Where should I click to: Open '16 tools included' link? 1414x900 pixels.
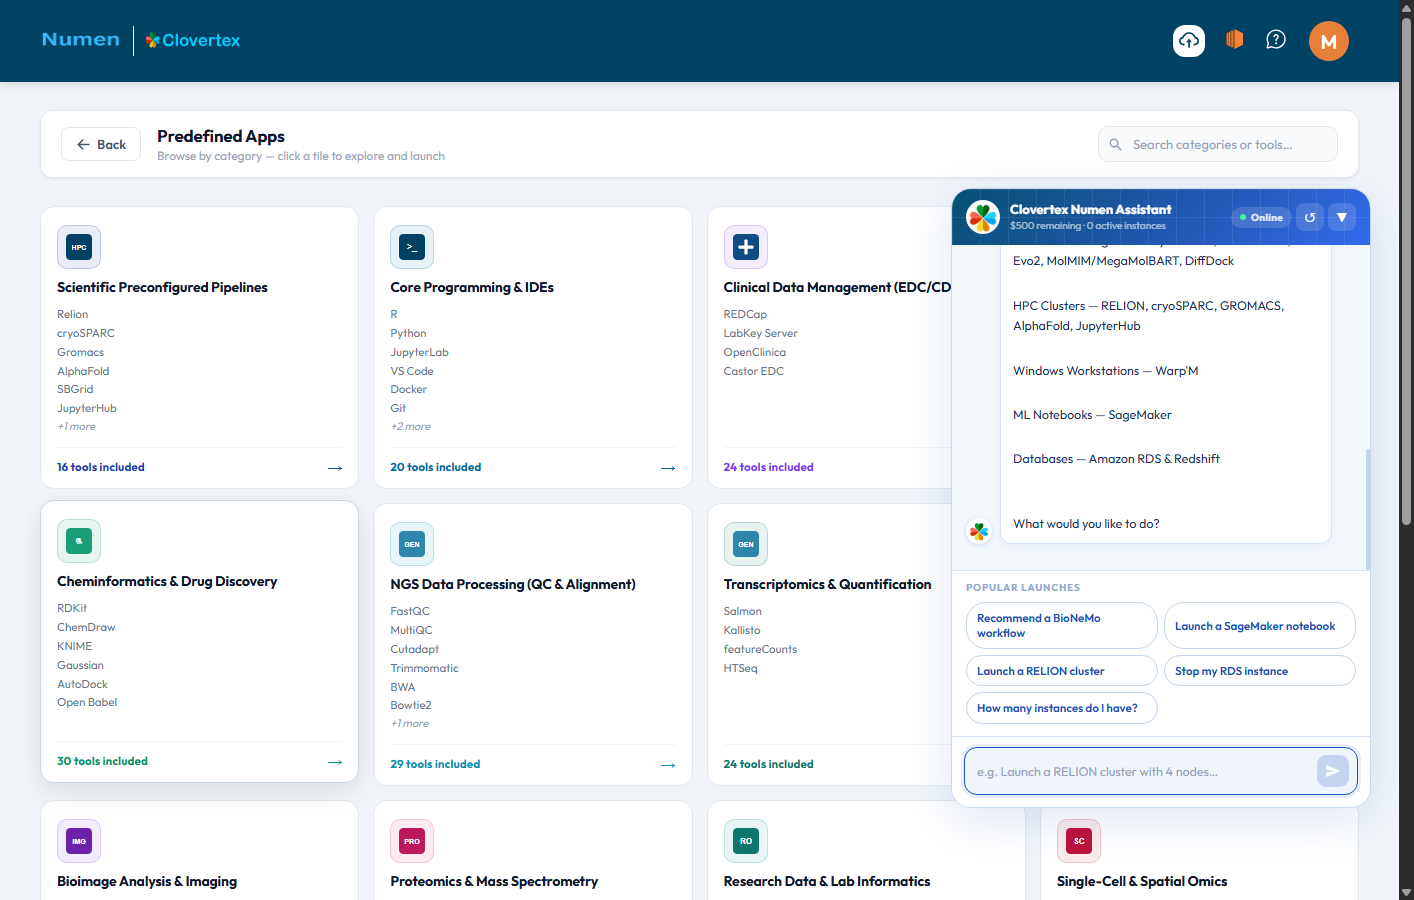click(101, 467)
